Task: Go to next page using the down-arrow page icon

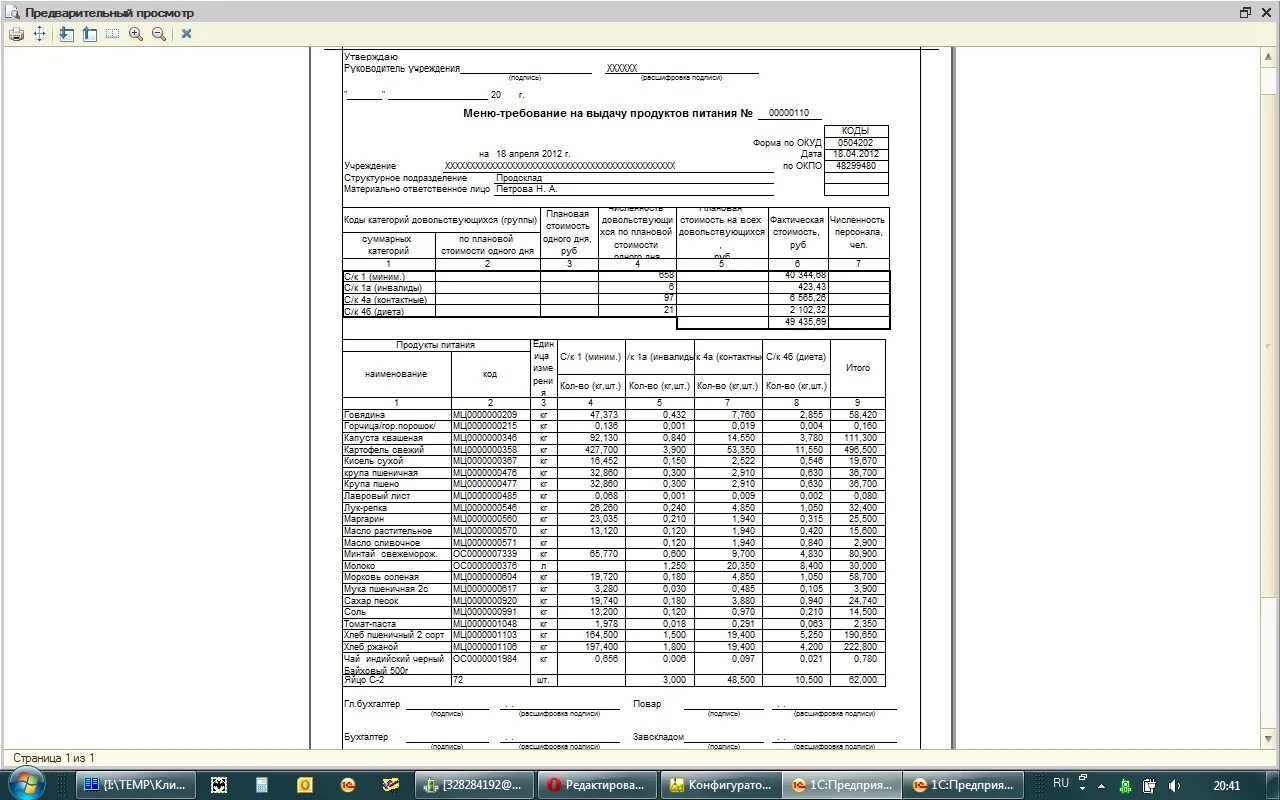Action: [67, 34]
